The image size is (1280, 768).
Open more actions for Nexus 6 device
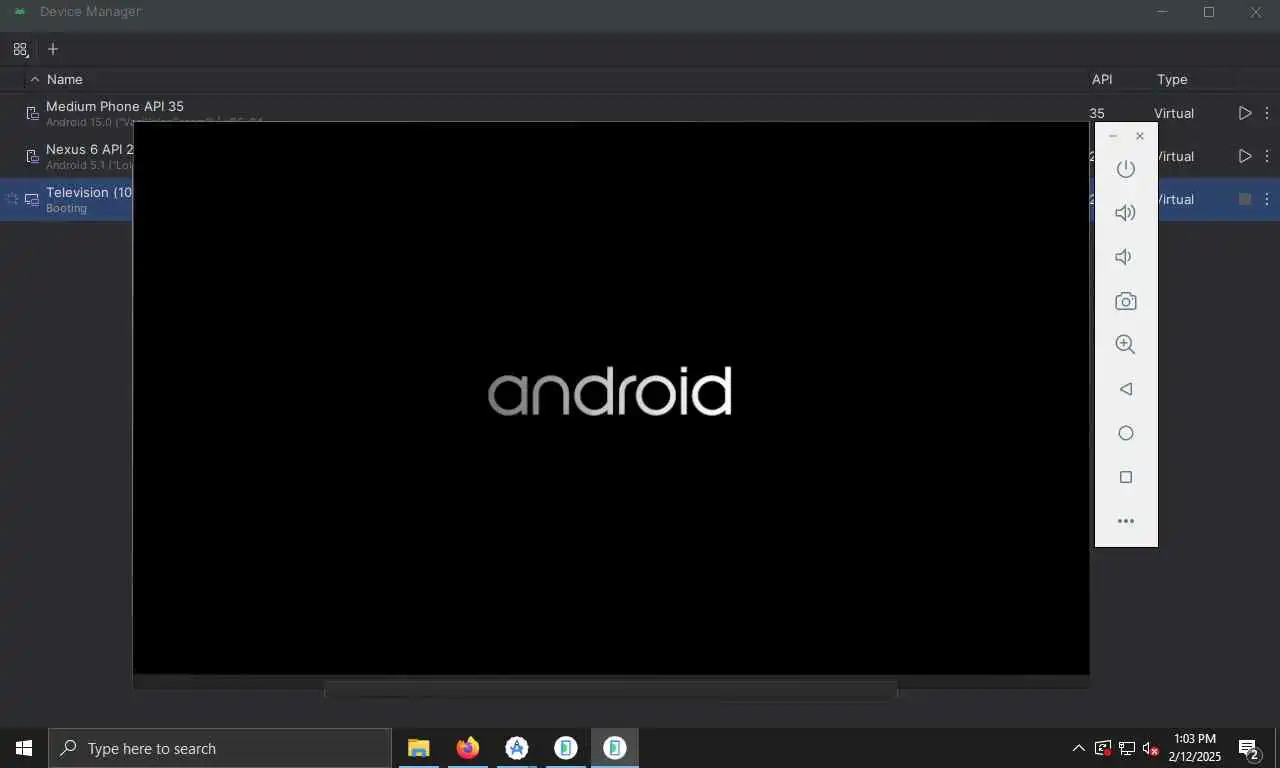click(x=1267, y=156)
